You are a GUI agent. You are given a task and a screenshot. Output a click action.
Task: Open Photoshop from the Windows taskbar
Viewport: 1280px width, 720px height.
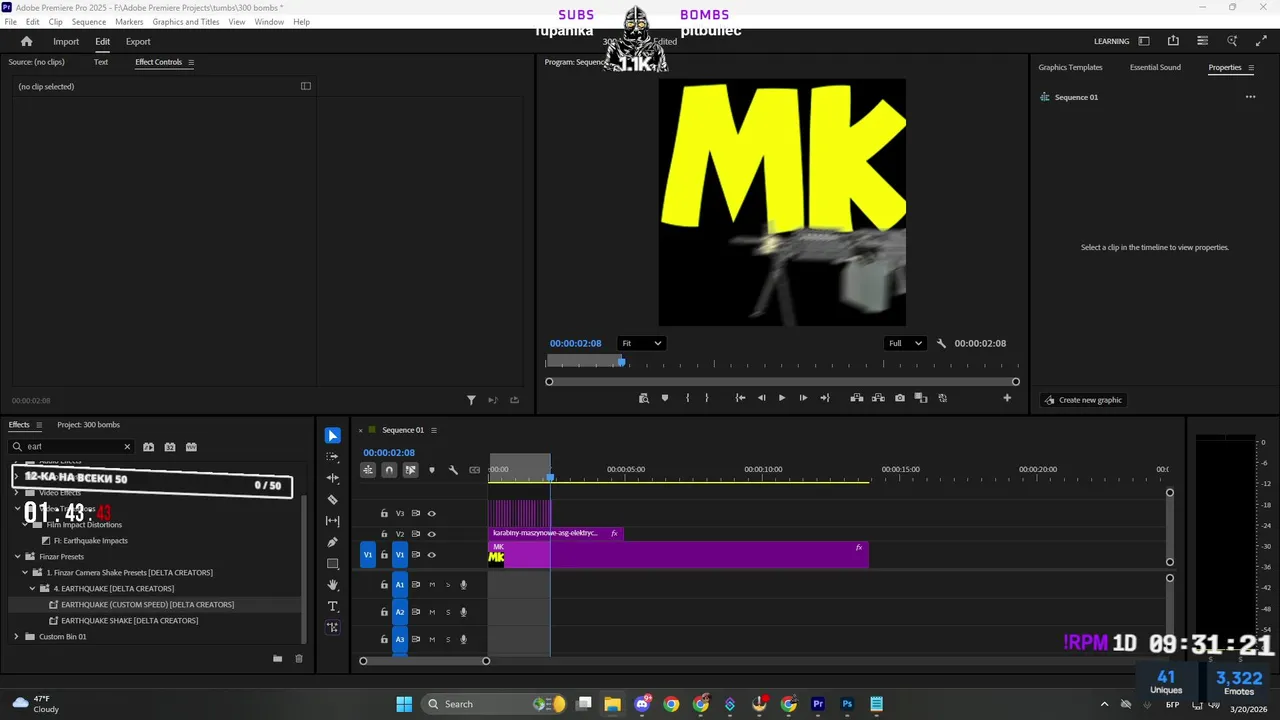click(847, 704)
